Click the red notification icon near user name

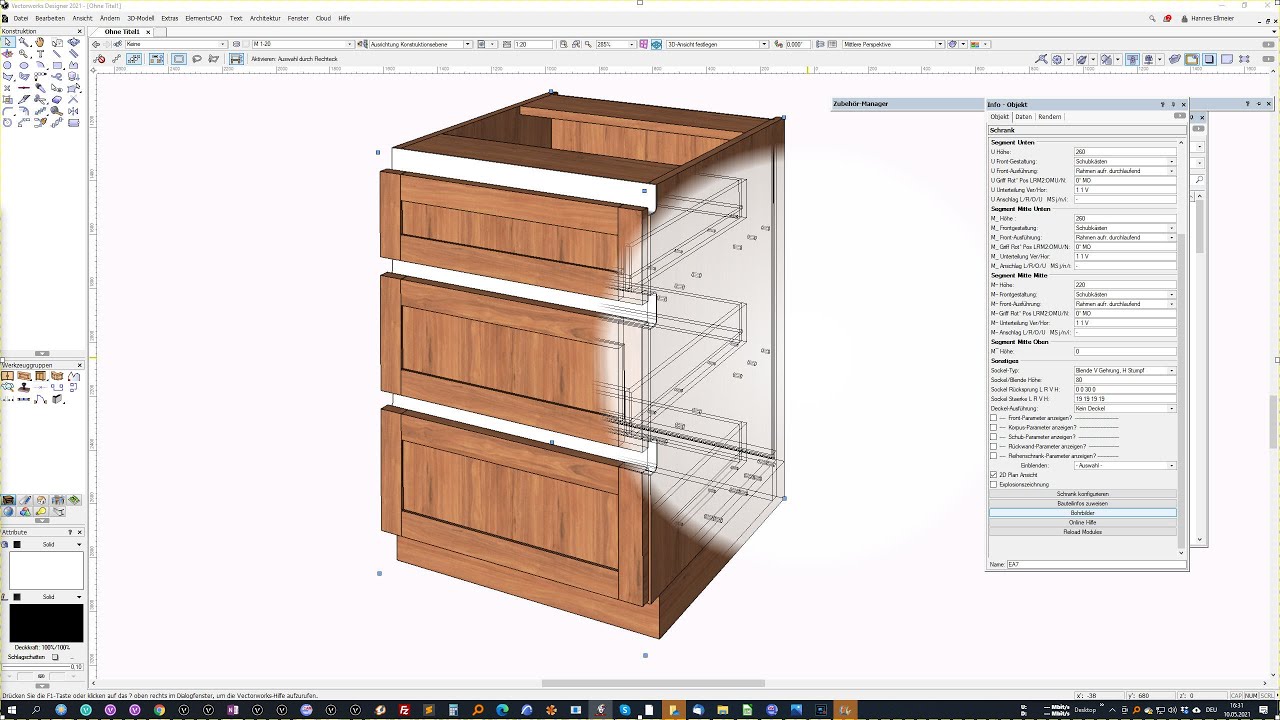tap(1167, 19)
